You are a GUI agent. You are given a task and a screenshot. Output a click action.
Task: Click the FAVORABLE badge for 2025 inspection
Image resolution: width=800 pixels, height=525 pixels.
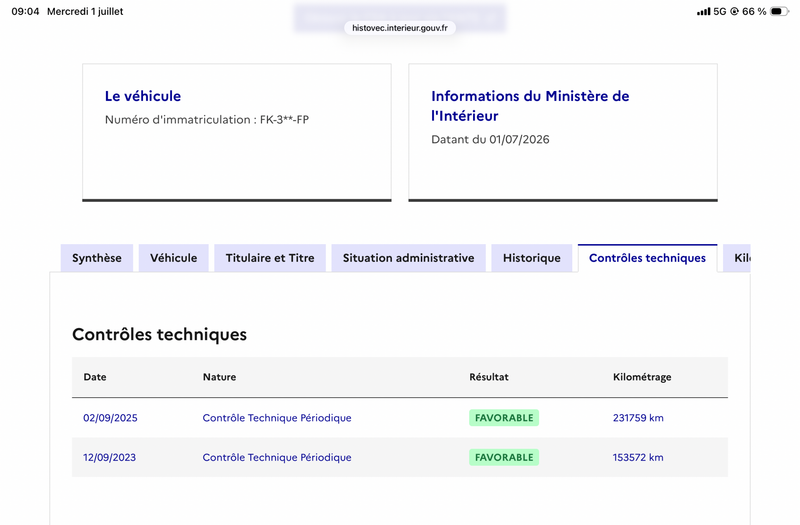pos(504,418)
